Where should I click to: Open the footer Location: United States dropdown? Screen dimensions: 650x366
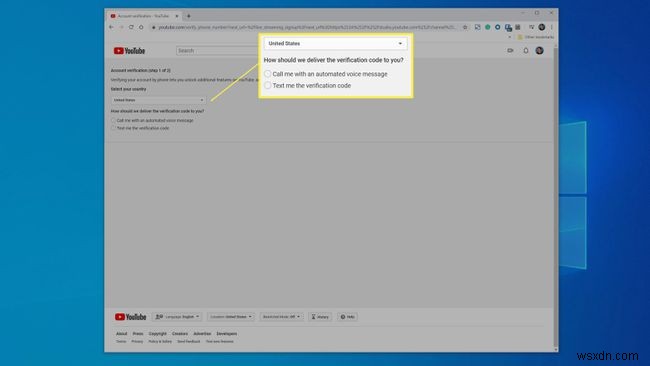pyautogui.click(x=231, y=317)
